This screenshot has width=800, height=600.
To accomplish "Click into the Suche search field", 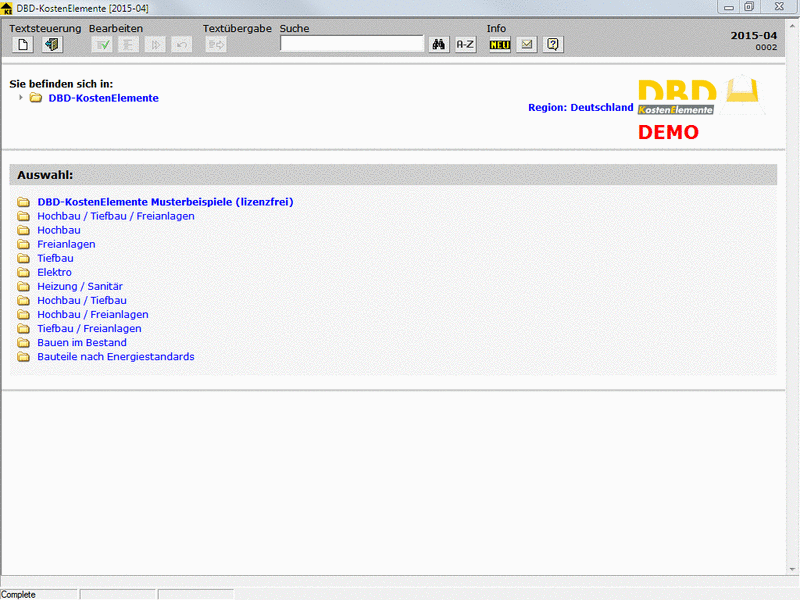I will pos(352,44).
